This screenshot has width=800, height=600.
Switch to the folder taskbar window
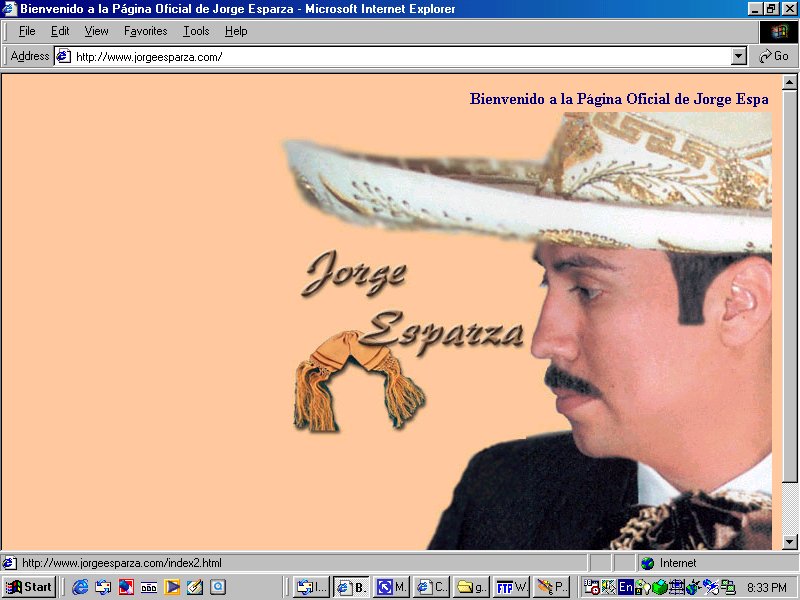point(472,587)
